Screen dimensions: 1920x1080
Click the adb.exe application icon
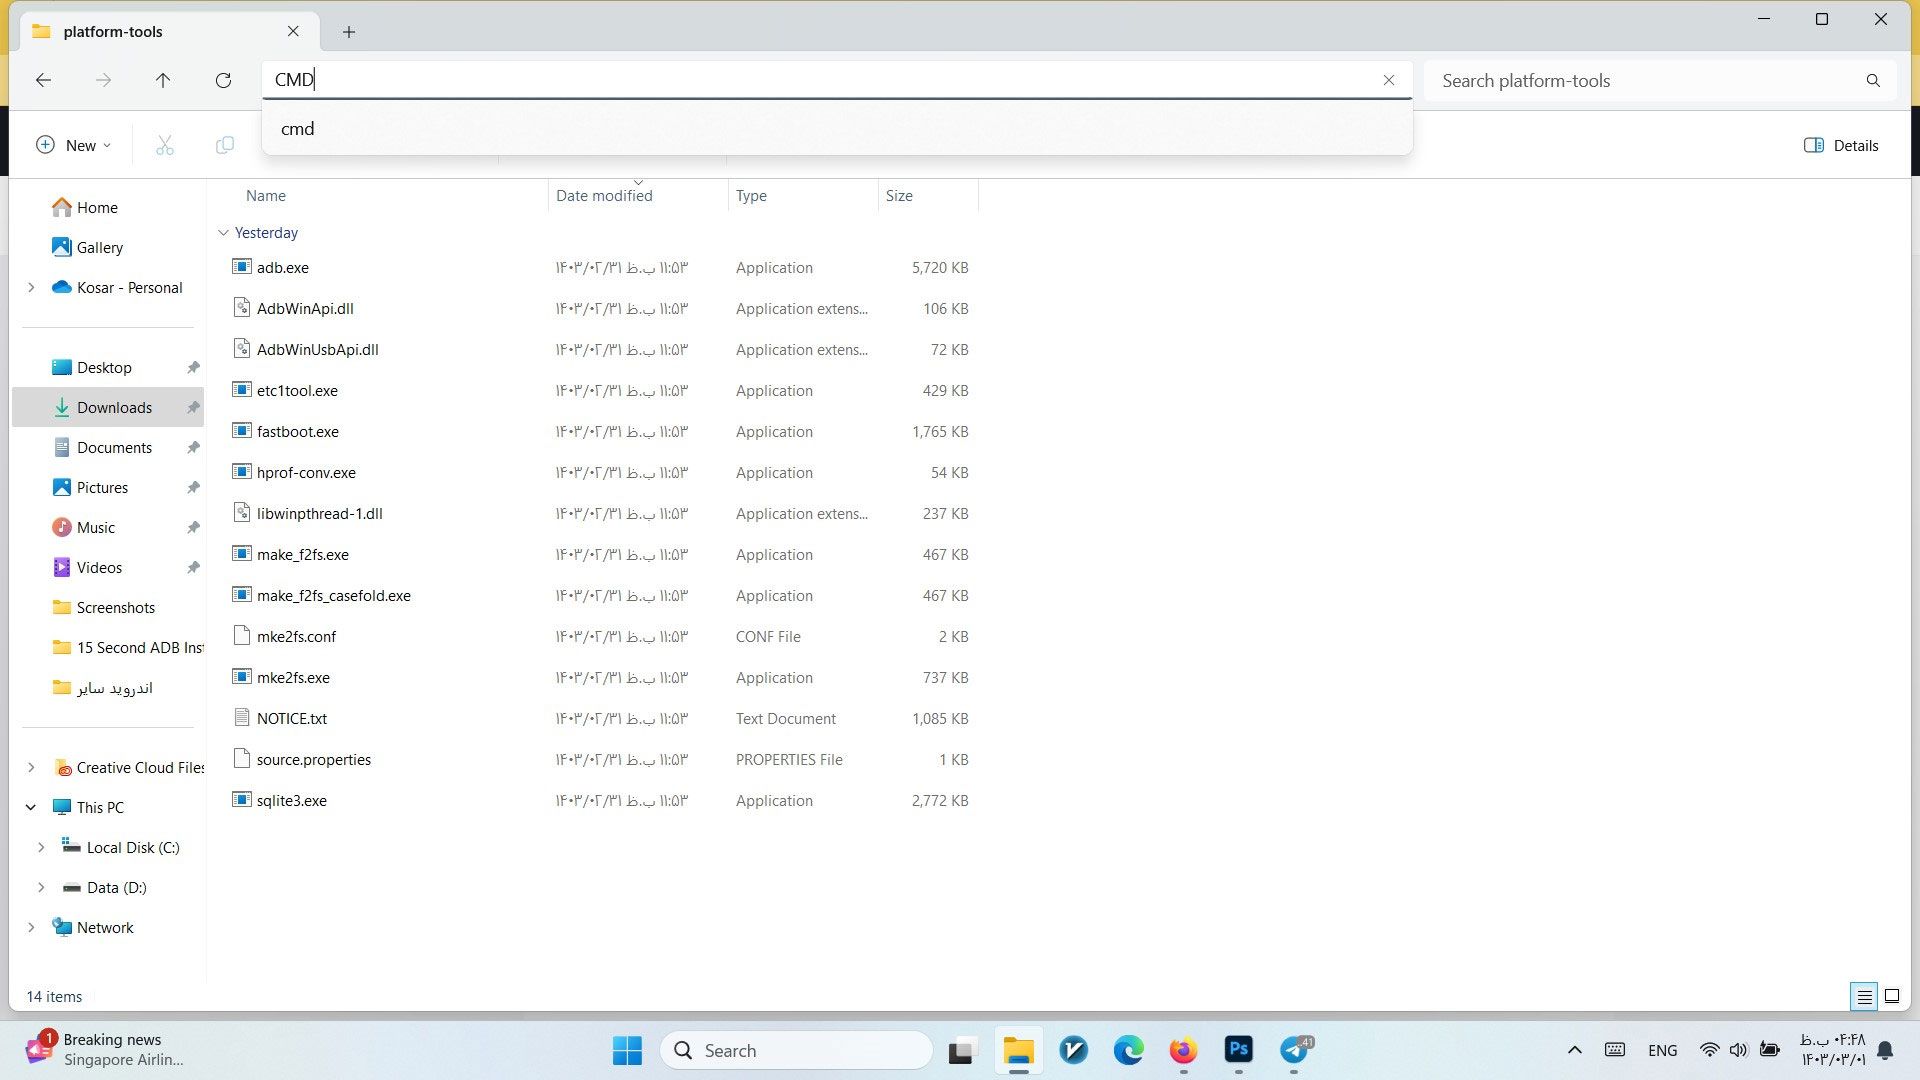(x=241, y=268)
